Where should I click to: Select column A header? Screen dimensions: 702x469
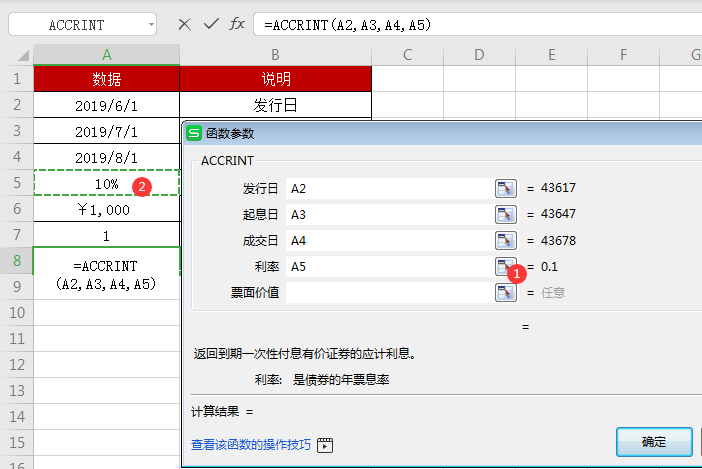(x=106, y=54)
